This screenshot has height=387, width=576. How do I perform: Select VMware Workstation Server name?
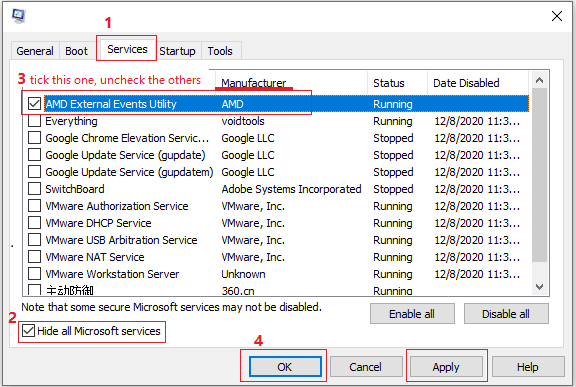coord(112,274)
